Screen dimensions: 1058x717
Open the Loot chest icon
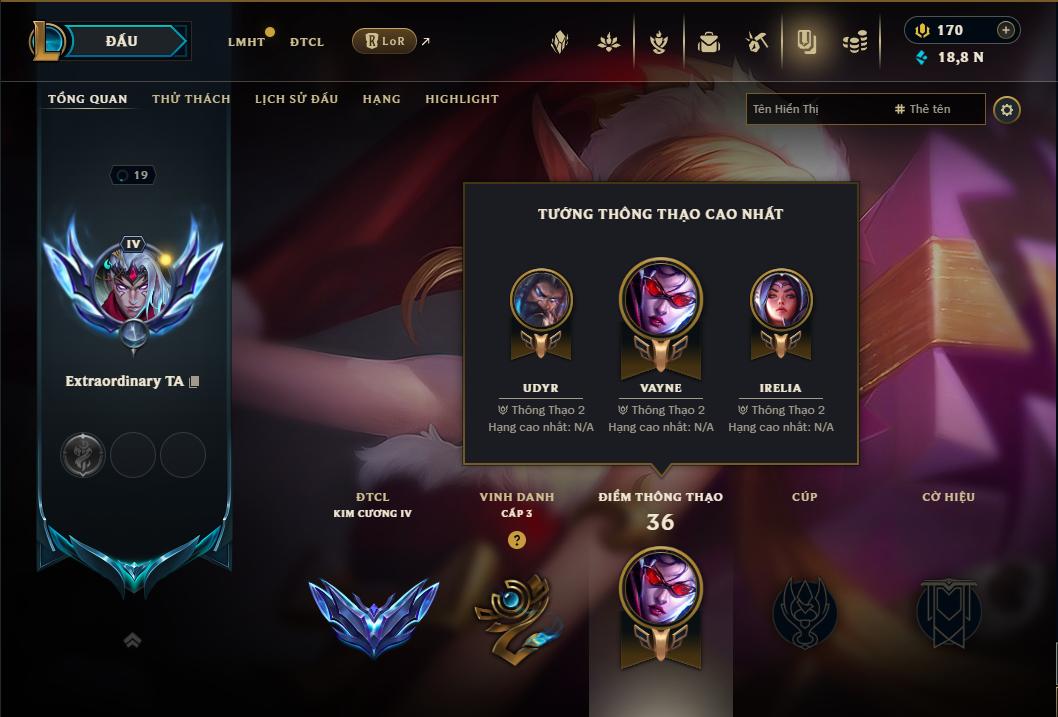tap(708, 42)
